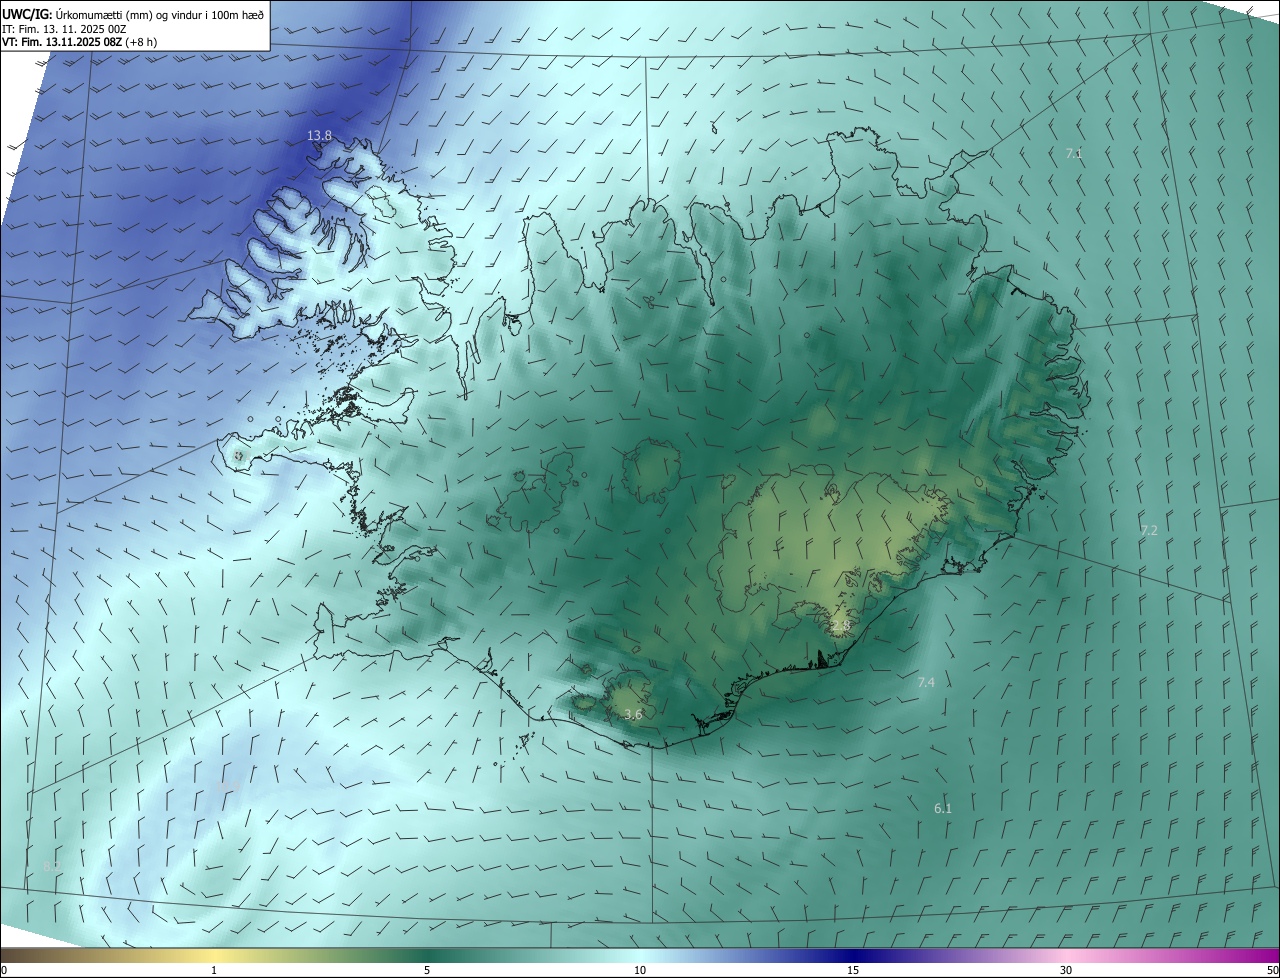Click the 1 tick on the color scale

tap(214, 970)
